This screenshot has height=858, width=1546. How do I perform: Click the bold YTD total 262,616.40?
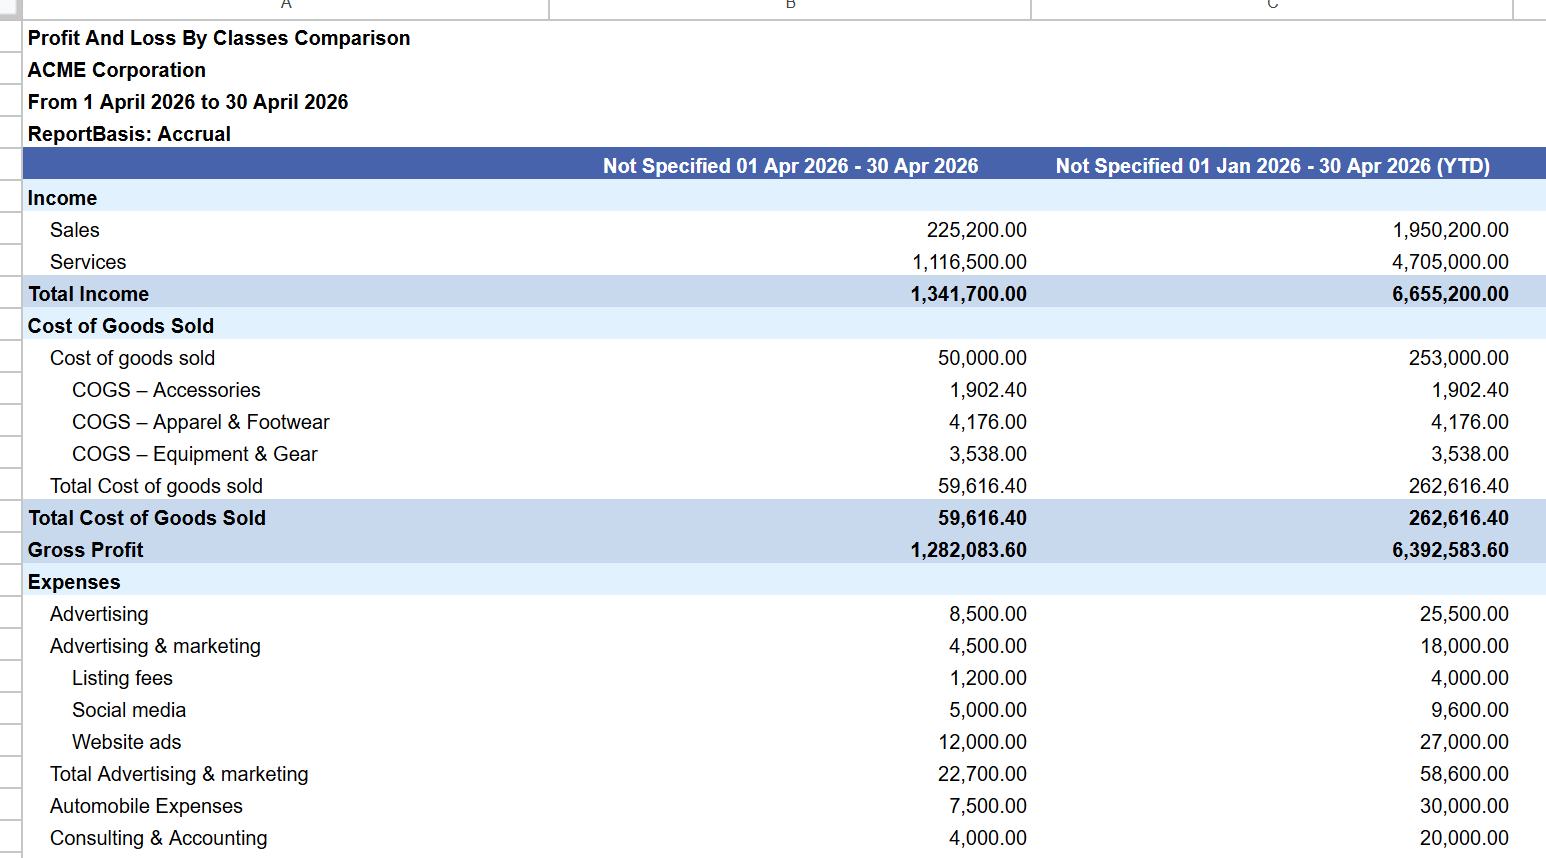pyautogui.click(x=1458, y=518)
